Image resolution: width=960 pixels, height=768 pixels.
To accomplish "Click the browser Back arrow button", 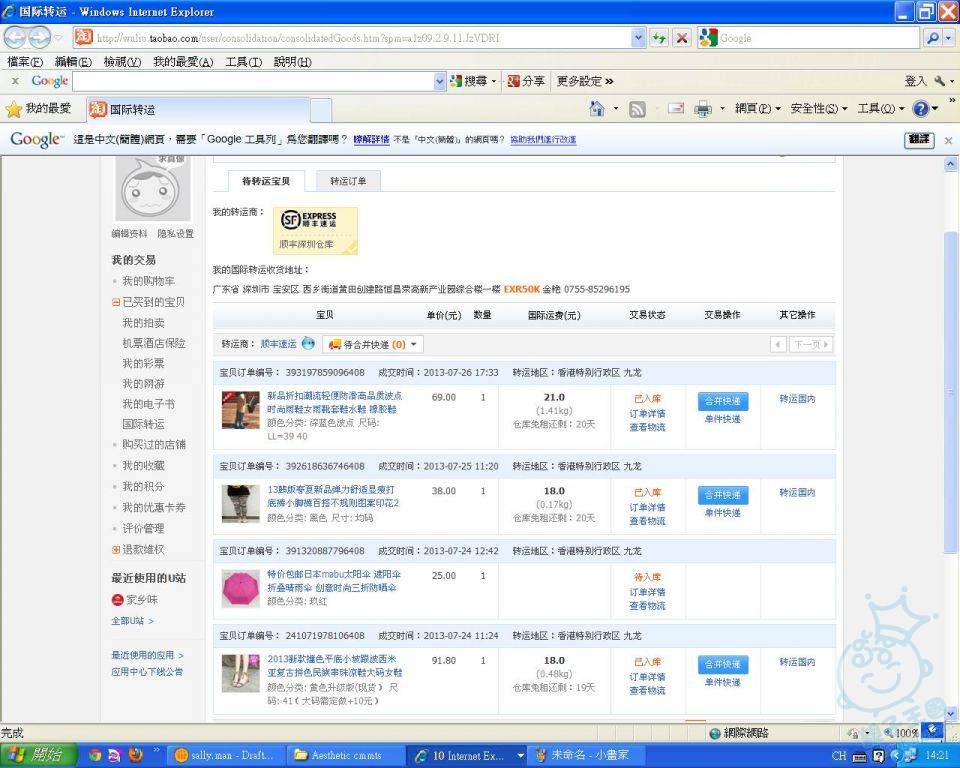I will point(15,38).
